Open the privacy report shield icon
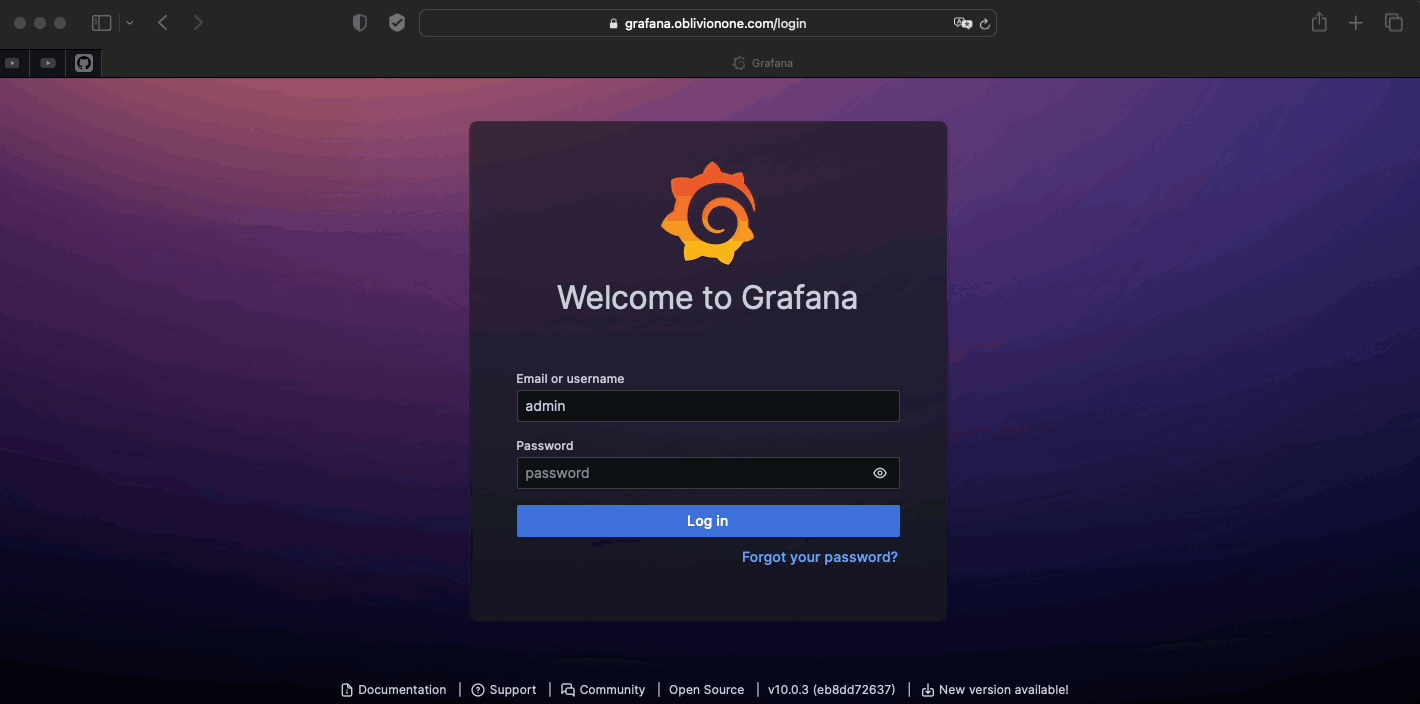Screen dimensions: 1420x704 pos(360,23)
